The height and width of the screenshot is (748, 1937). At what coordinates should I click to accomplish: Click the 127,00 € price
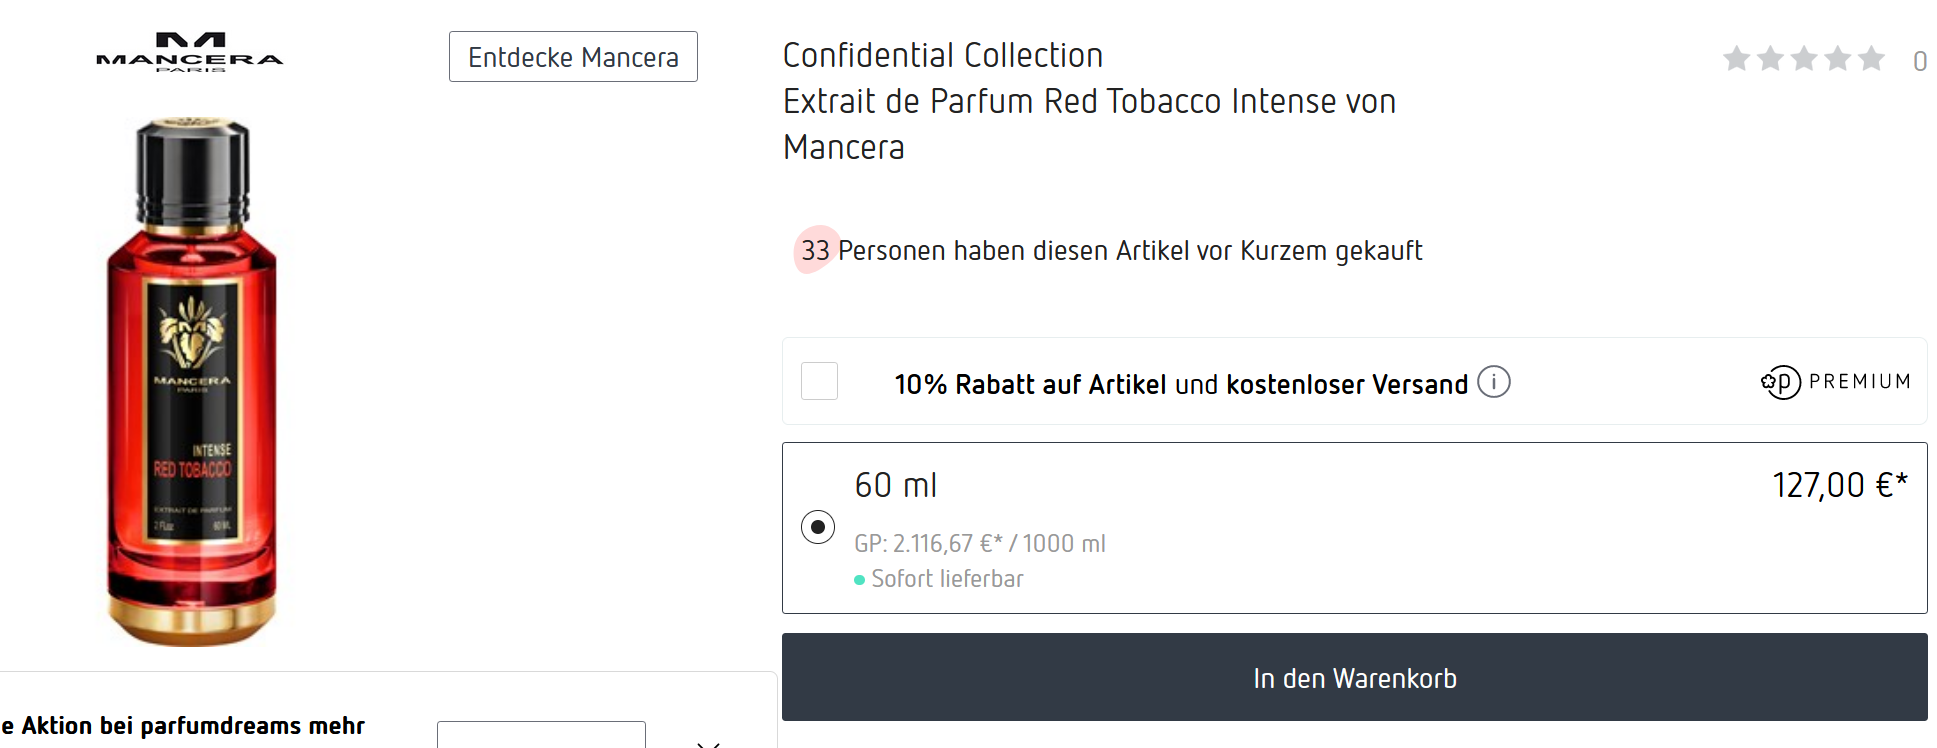(x=1839, y=485)
